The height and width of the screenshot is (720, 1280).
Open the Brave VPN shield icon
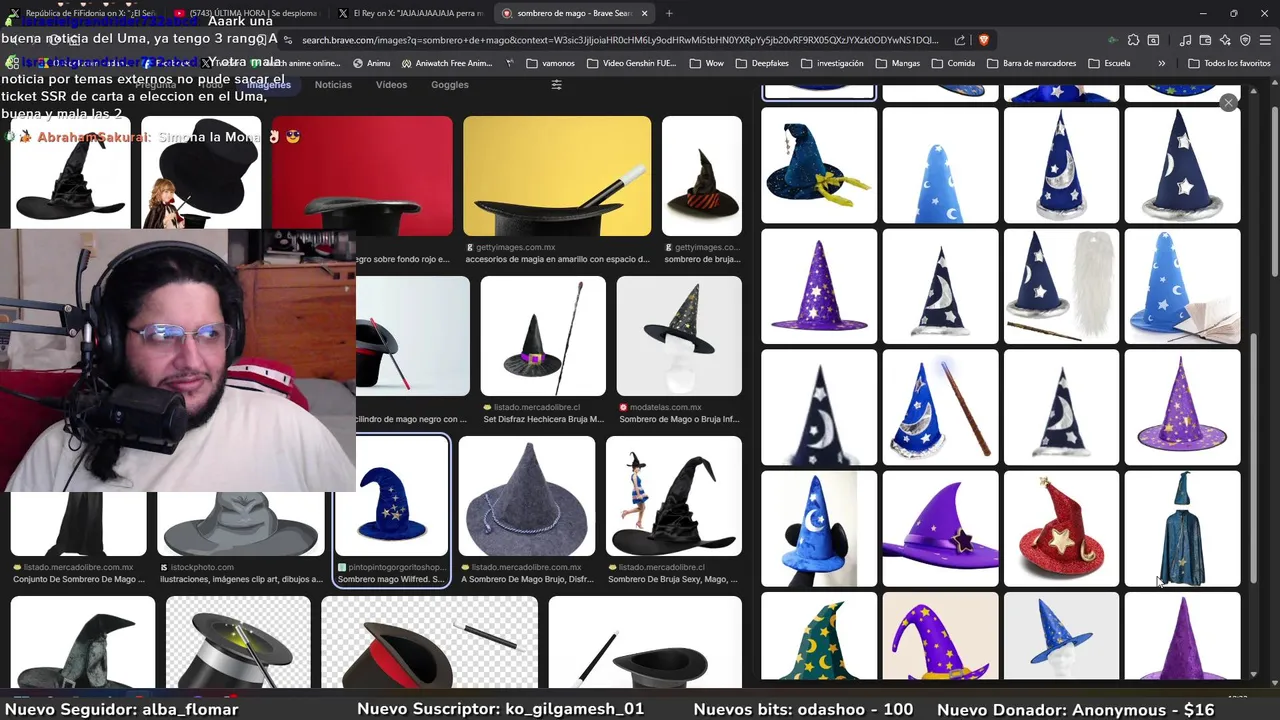coord(1245,40)
